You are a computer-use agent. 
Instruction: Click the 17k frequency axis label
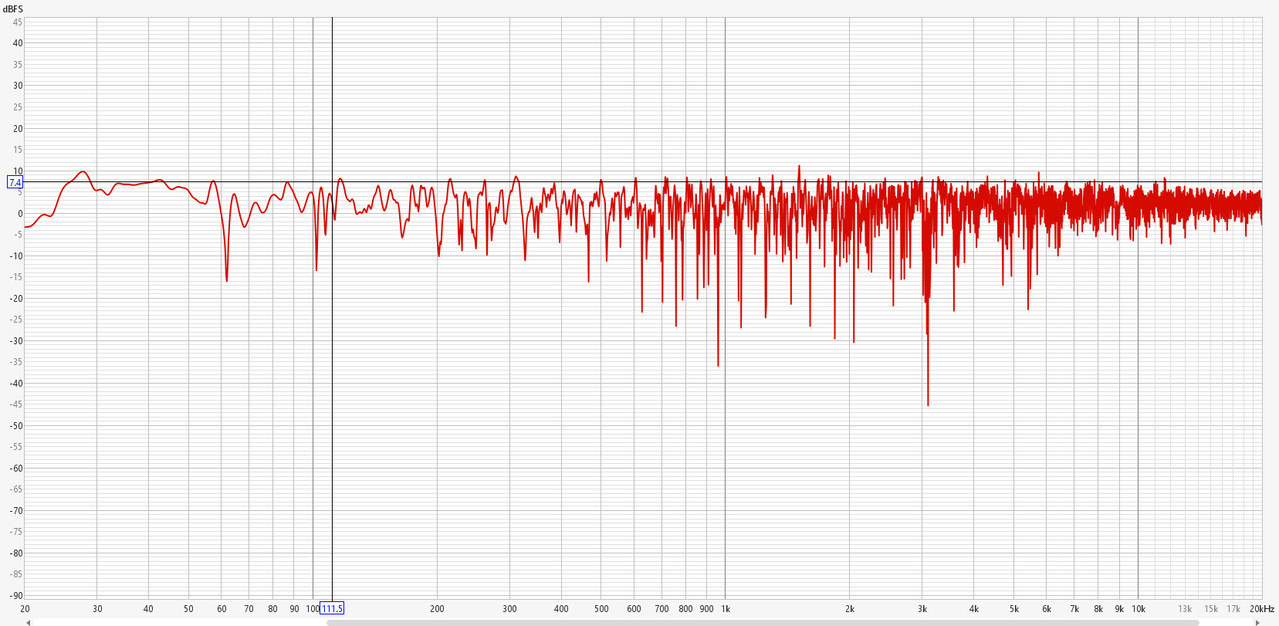(1233, 608)
